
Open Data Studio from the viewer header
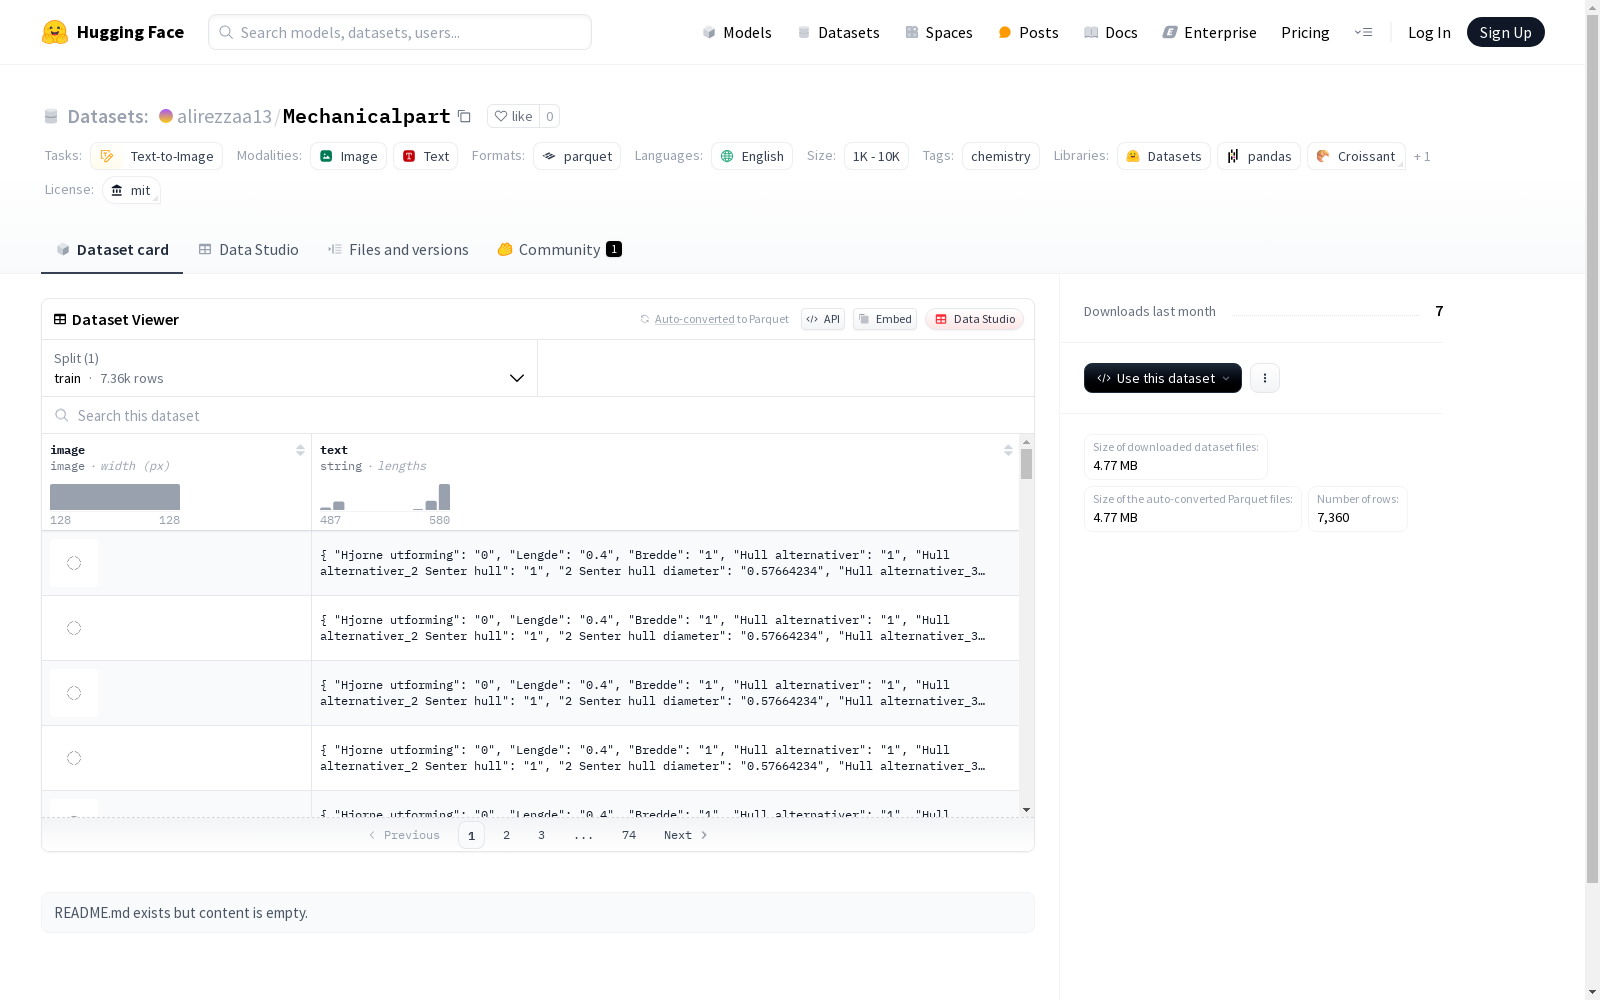tap(975, 319)
